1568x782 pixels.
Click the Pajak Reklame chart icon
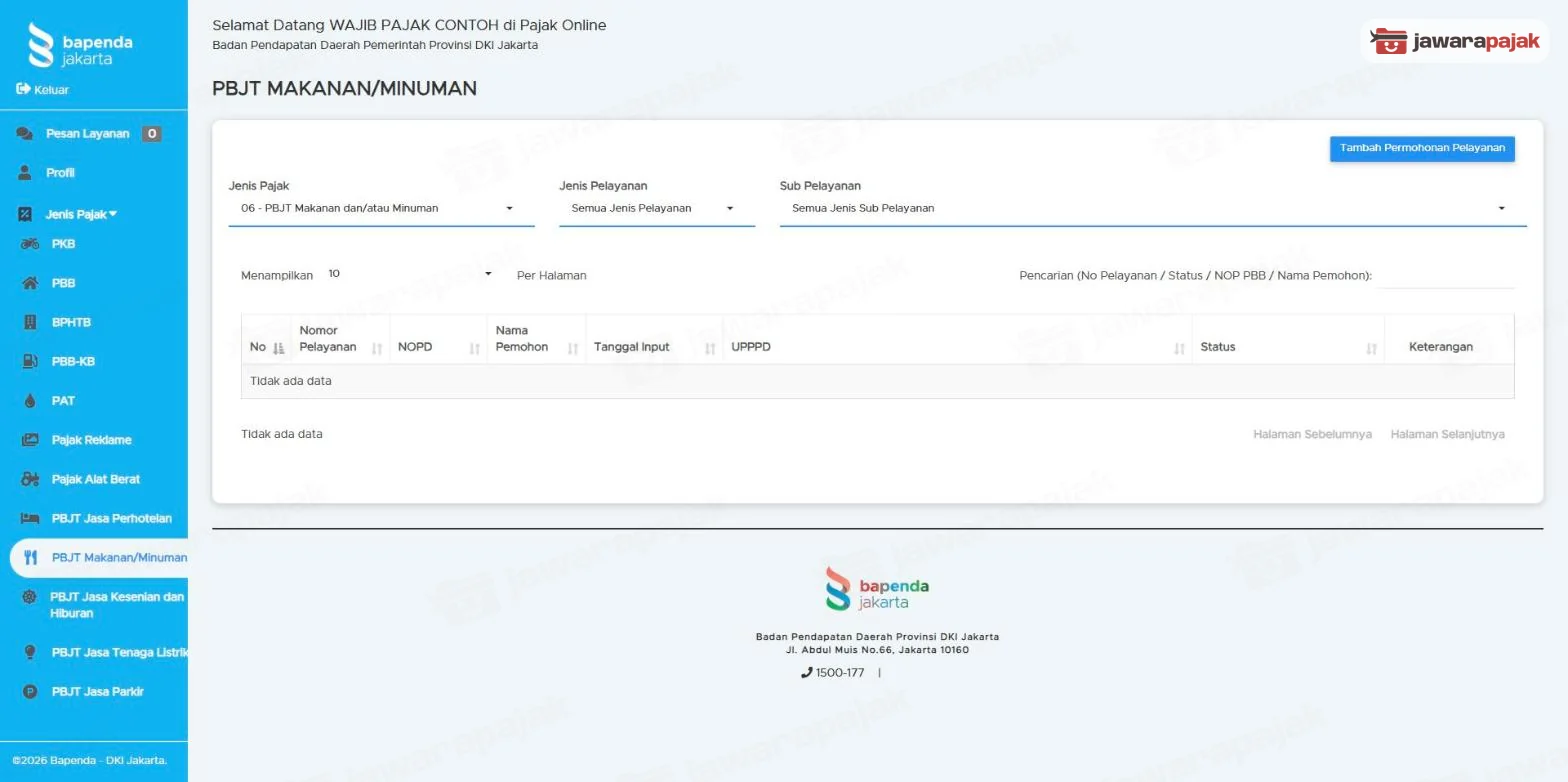coord(30,440)
